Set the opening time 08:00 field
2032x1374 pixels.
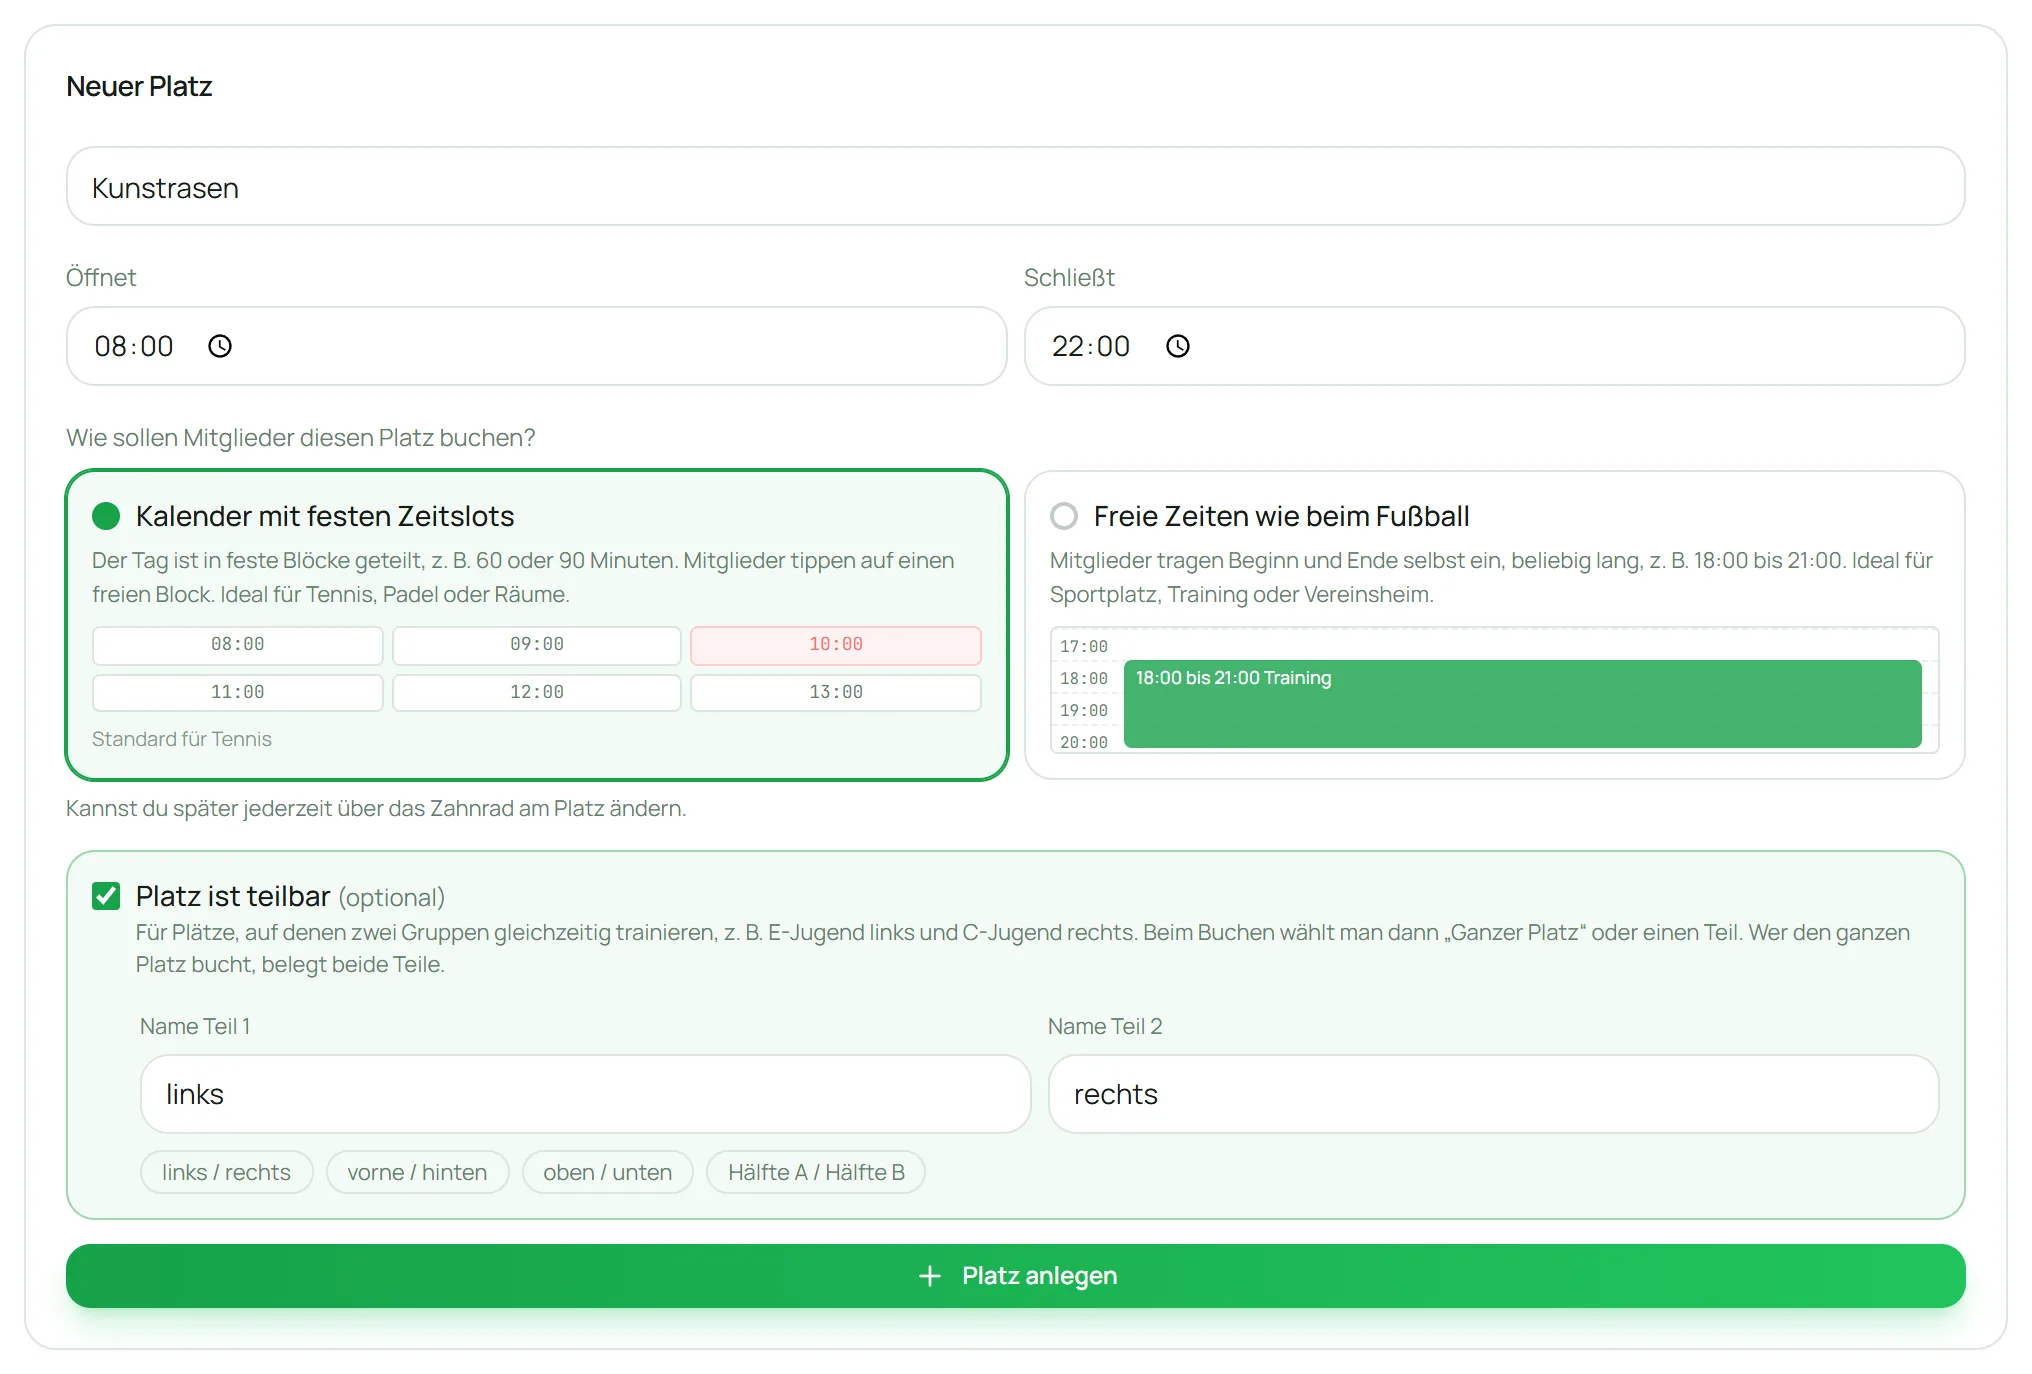click(537, 346)
